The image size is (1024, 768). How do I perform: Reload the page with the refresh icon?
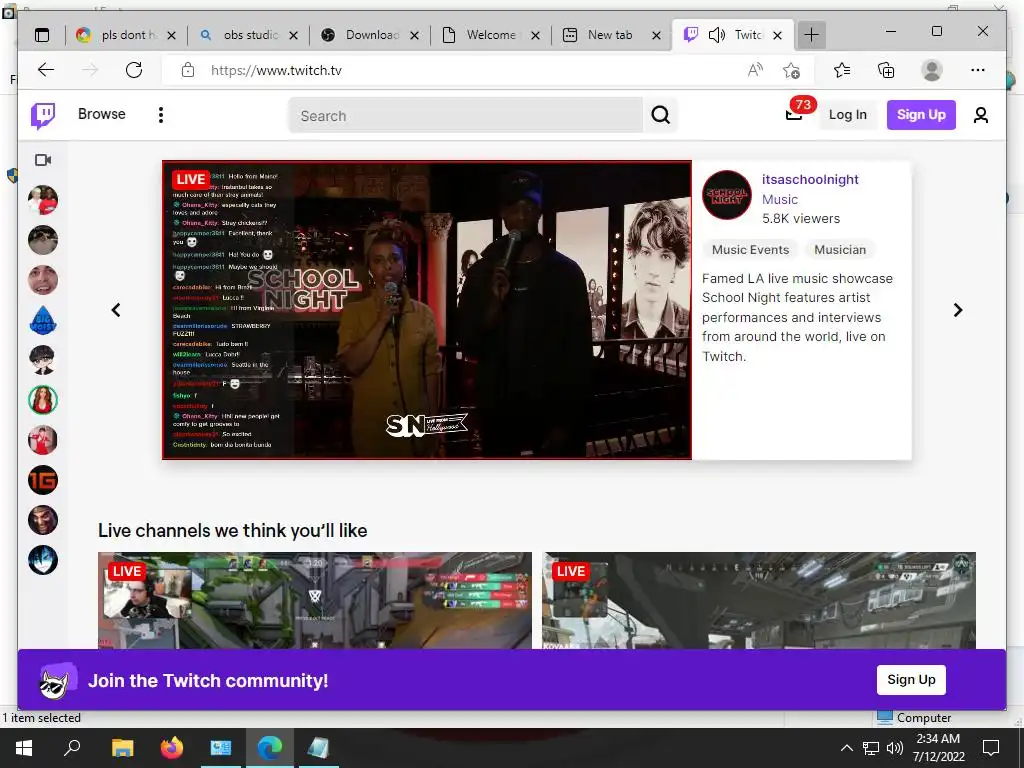[x=134, y=70]
